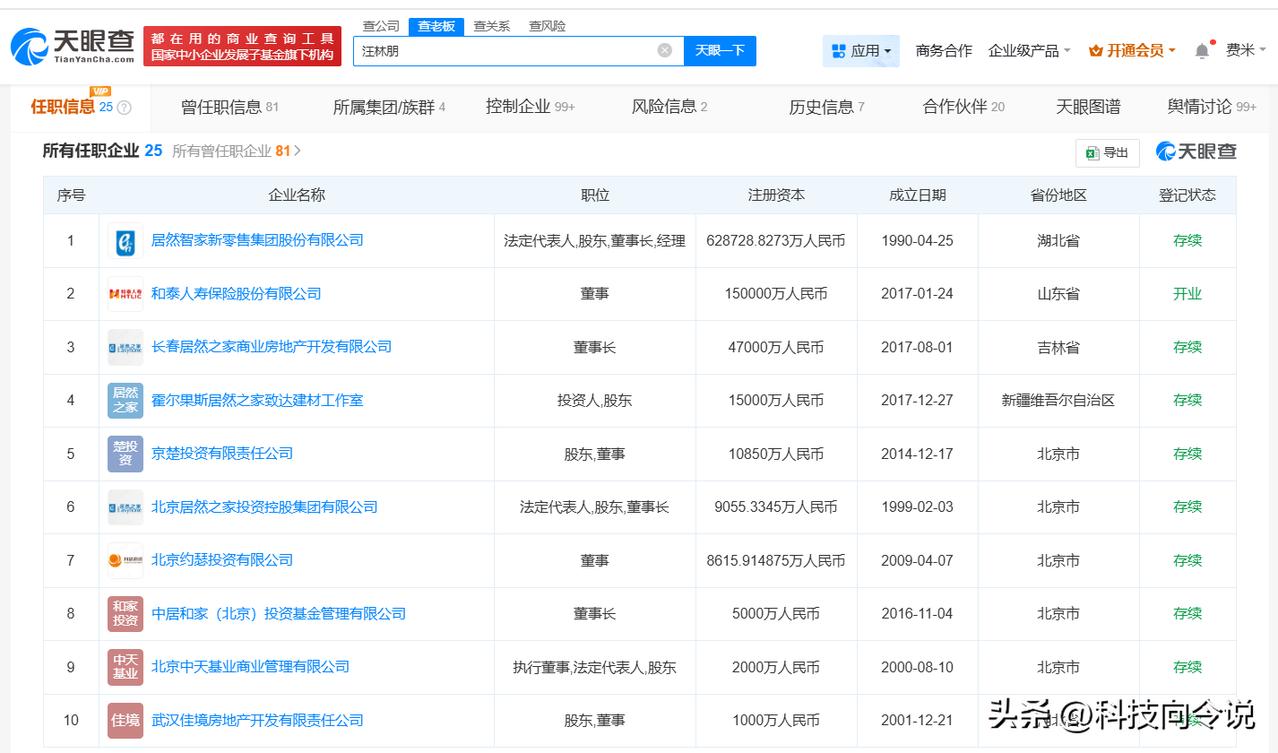Screen dimensions: 1278x753
Task: Click the red banner 都在用的商业查询工具
Action: click(242, 46)
